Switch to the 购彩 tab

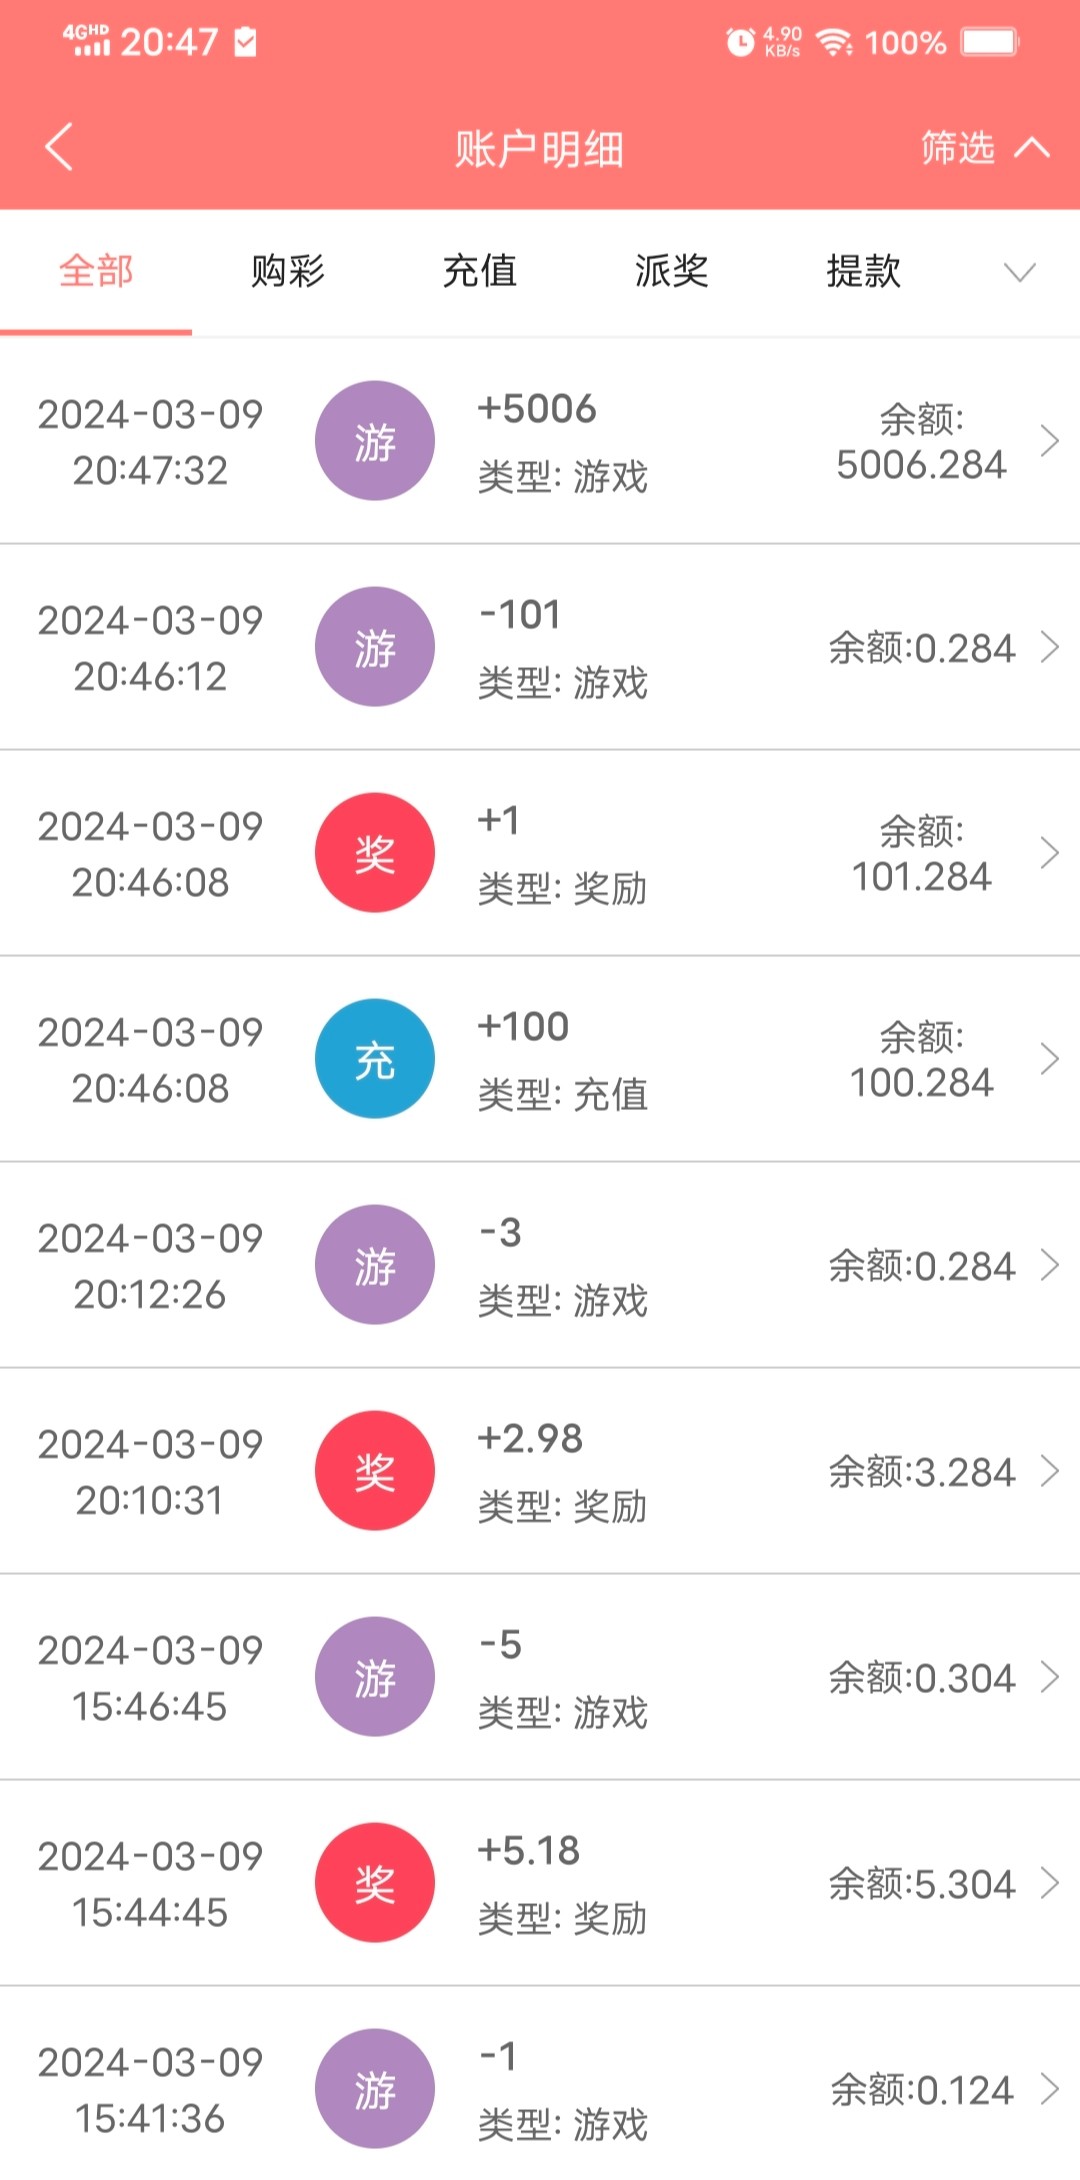tap(288, 271)
